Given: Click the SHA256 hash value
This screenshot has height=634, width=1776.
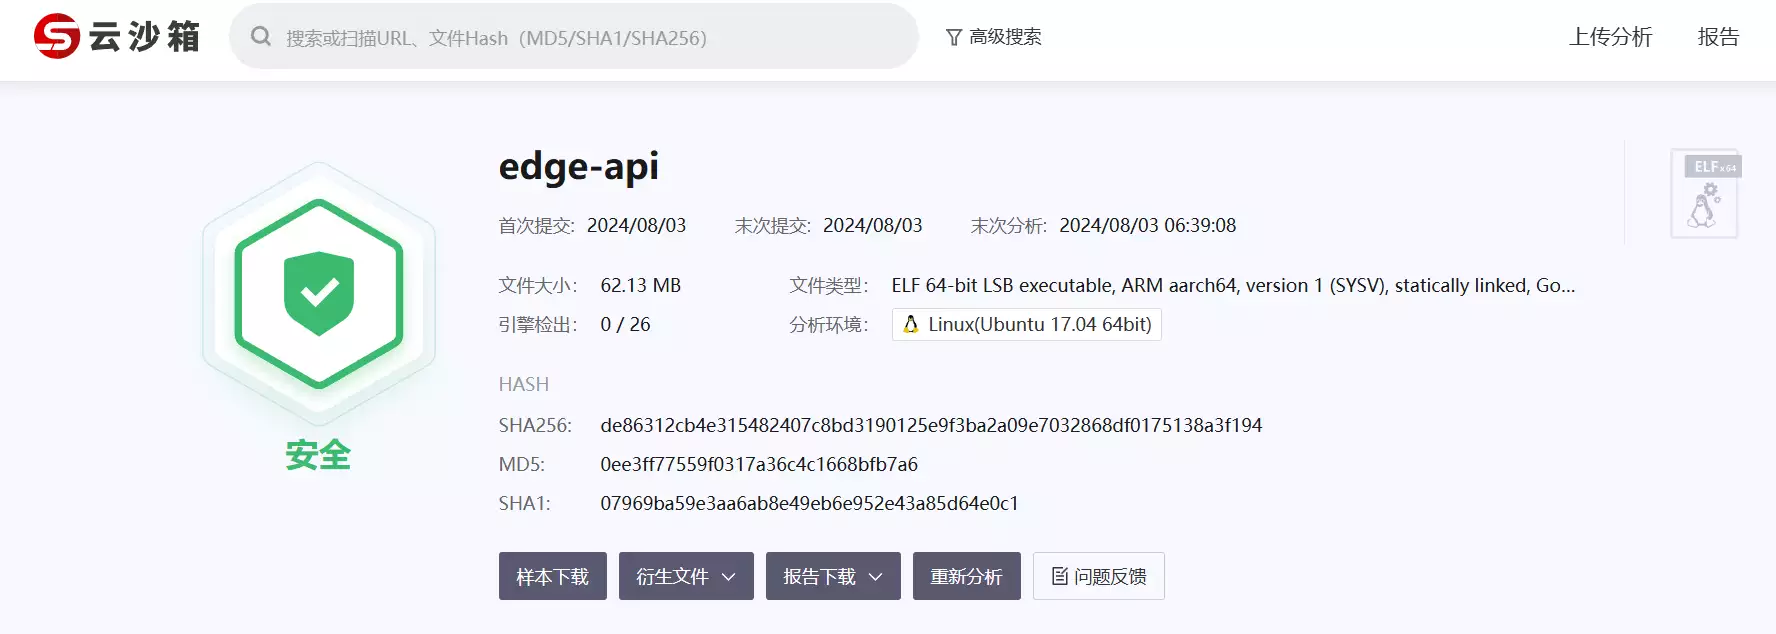Looking at the screenshot, I should (930, 425).
